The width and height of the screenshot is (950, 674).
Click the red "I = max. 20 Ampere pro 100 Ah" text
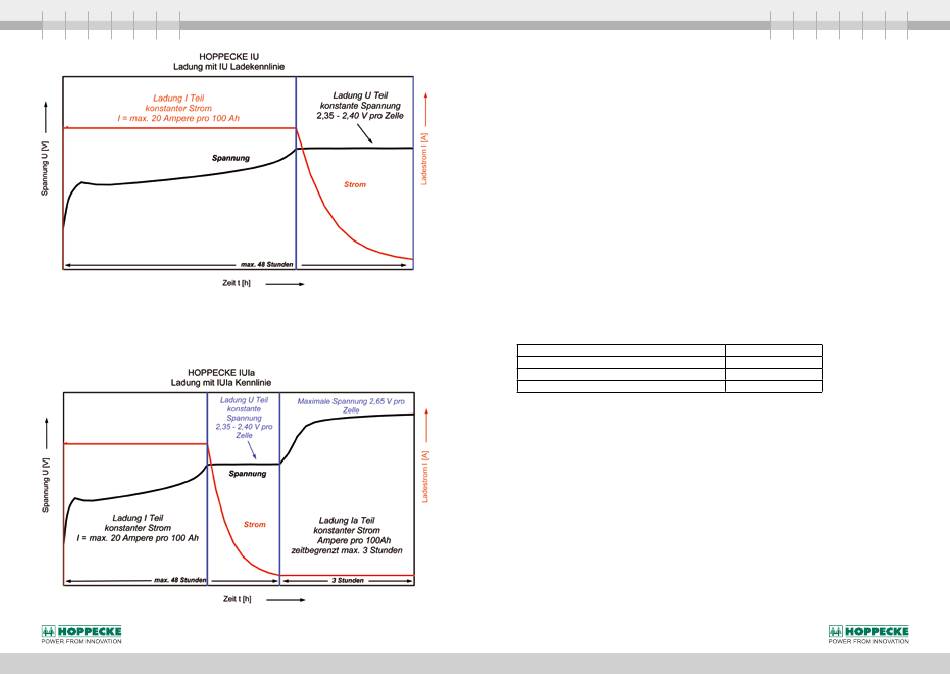pos(179,118)
